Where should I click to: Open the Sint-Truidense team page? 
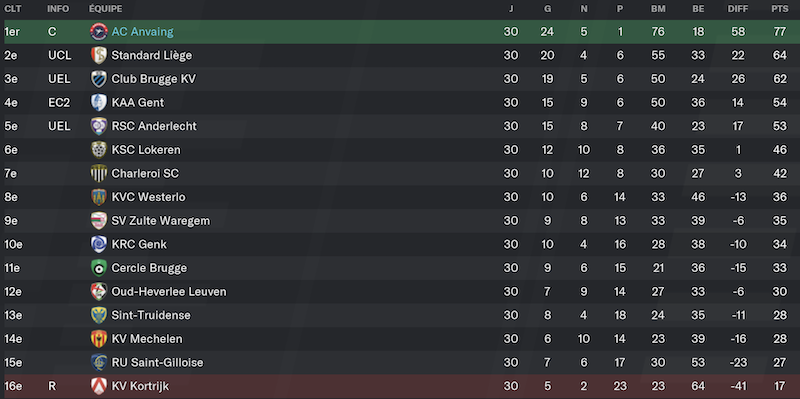[151, 315]
